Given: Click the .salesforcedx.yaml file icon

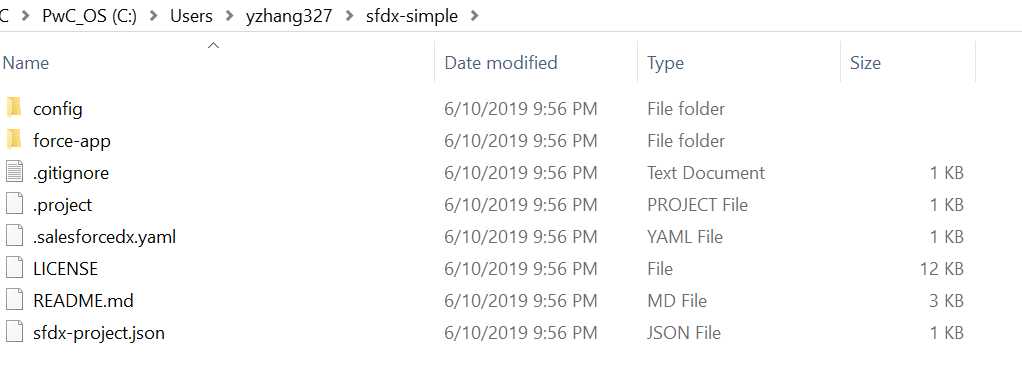Looking at the screenshot, I should [x=14, y=236].
